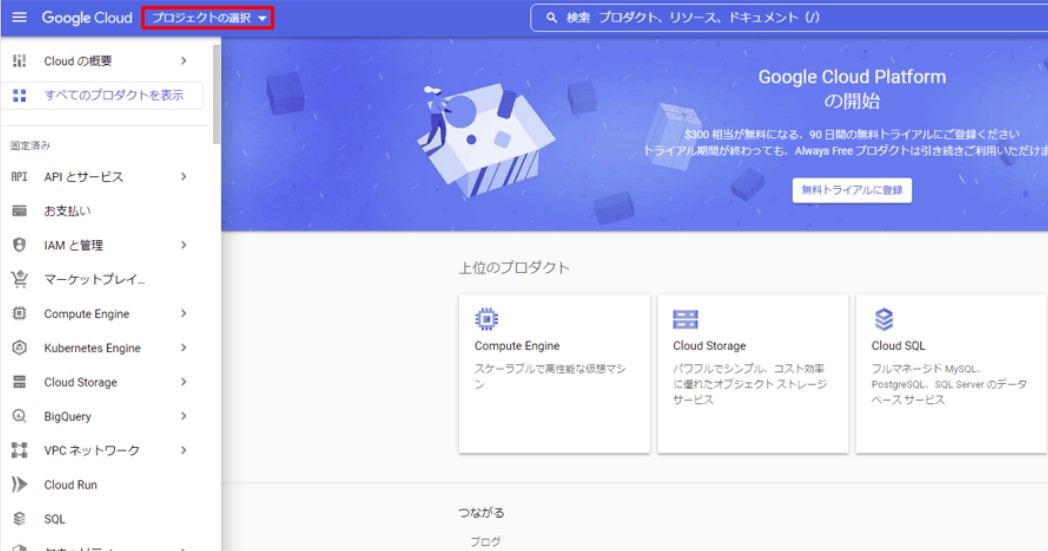
Task: Expand the Cloud の概要 submenu chevron
Action: click(183, 61)
